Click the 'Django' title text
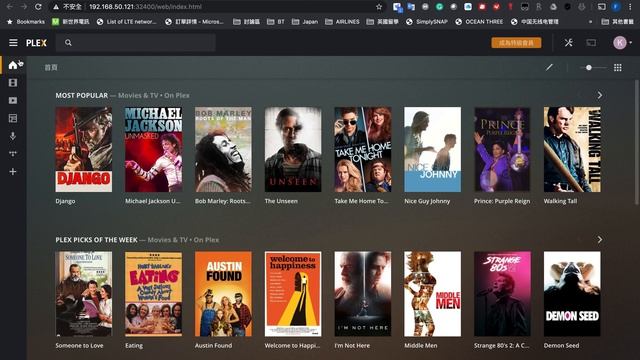This screenshot has width=640, height=360. [x=65, y=201]
